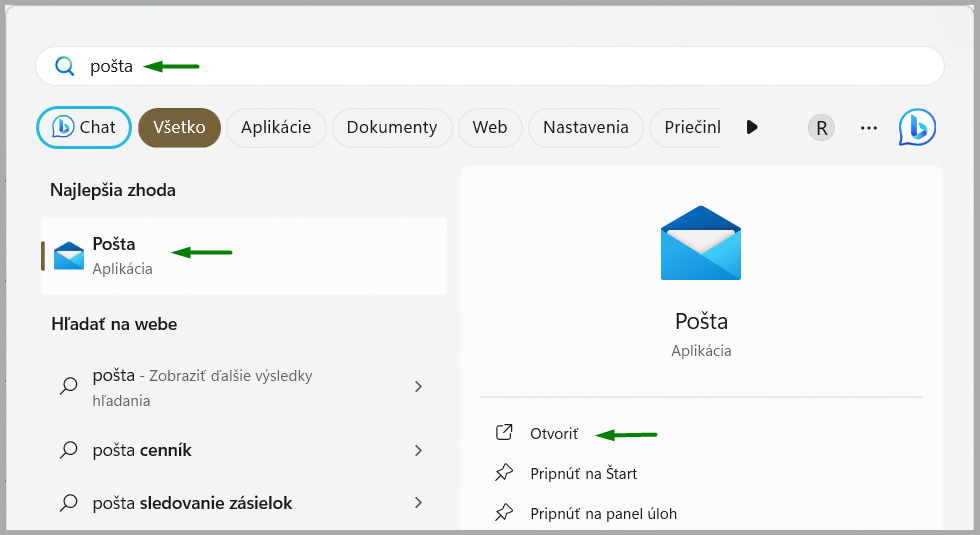Image resolution: width=980 pixels, height=535 pixels.
Task: Switch to the Dokumenty filter tab
Action: (x=391, y=127)
